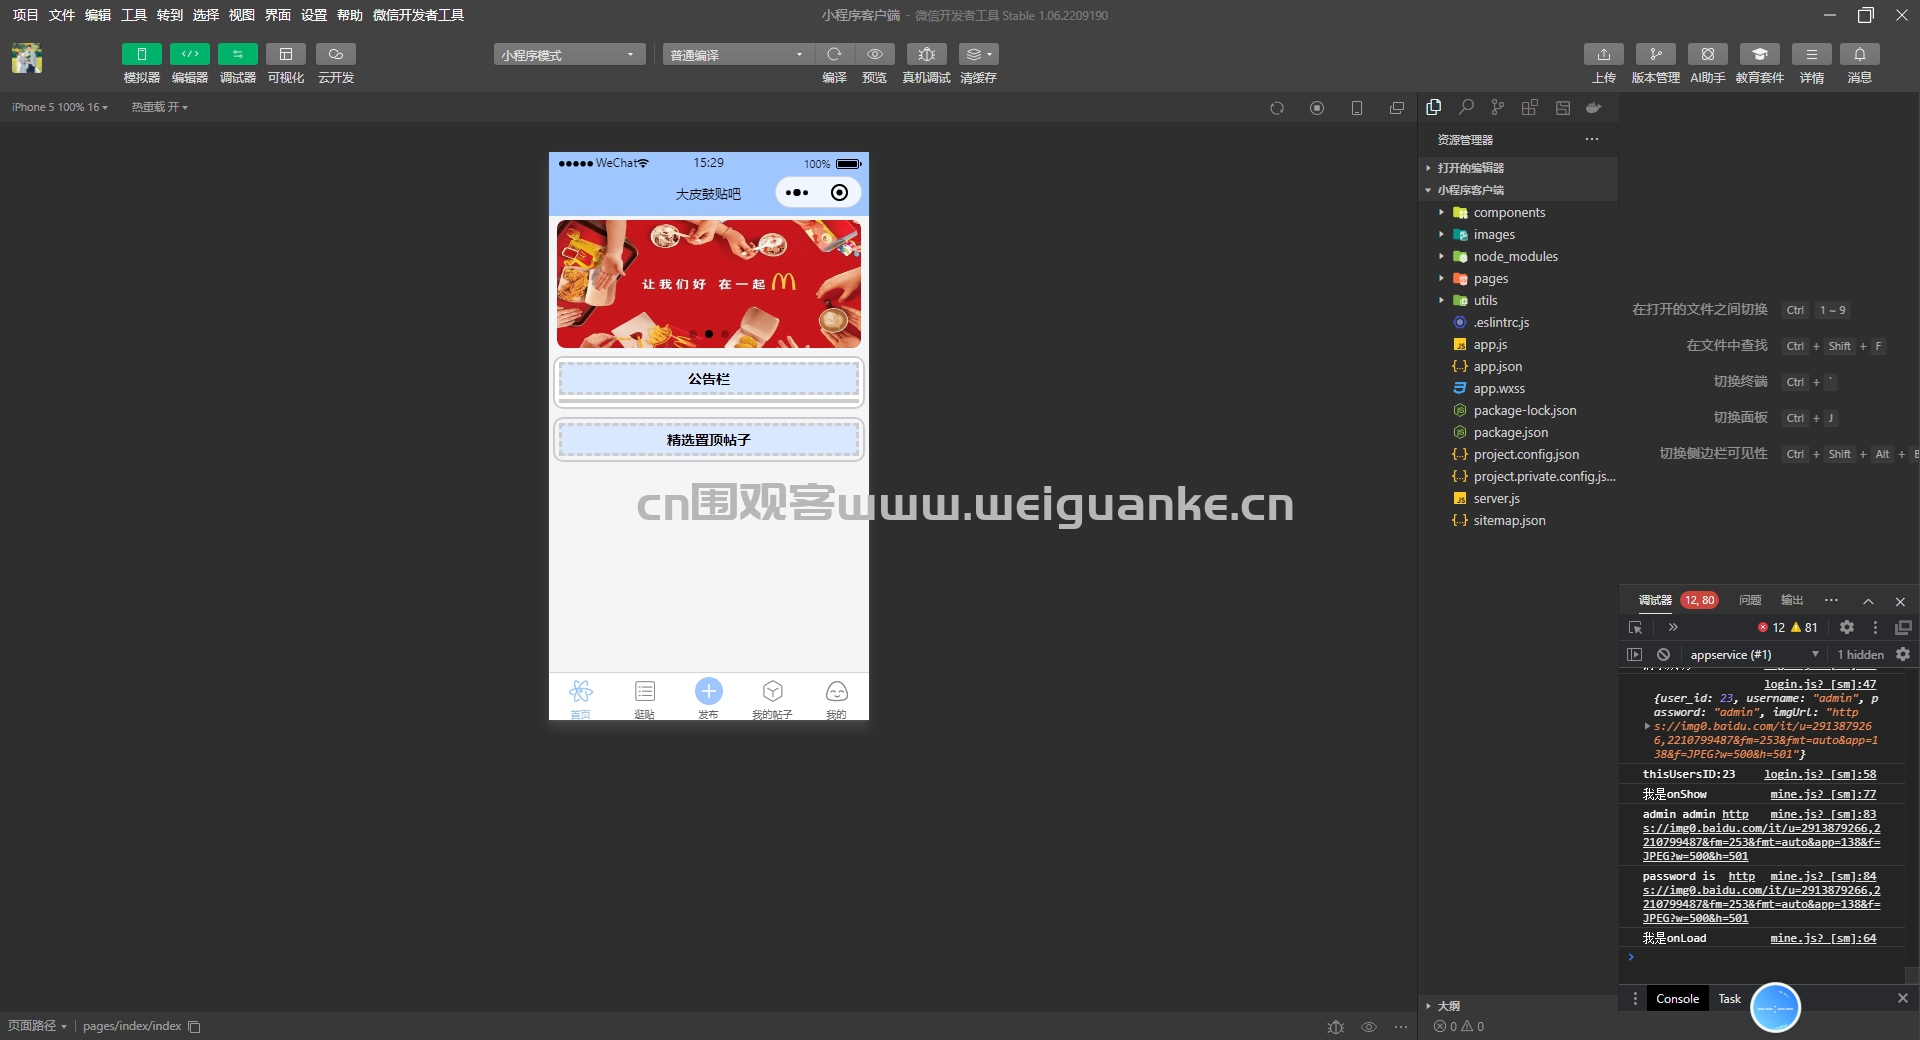Select the 逛贴 tab in simulator
The width and height of the screenshot is (1920, 1040).
[x=645, y=698]
